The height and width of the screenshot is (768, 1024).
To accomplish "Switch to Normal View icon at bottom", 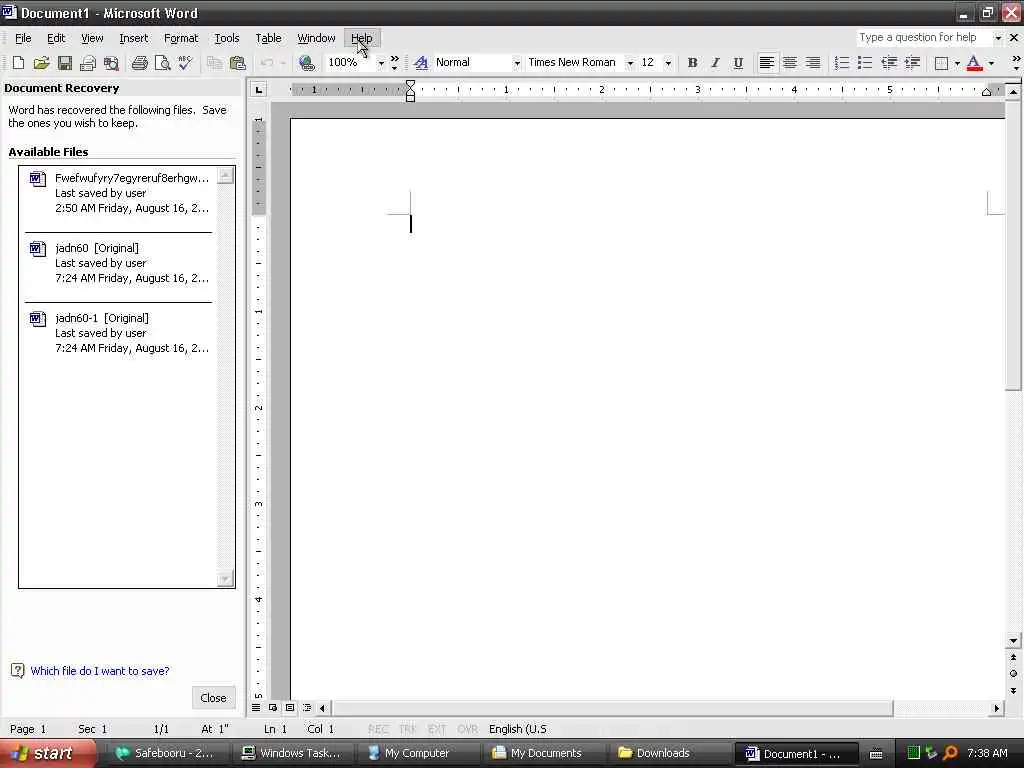I will [256, 708].
